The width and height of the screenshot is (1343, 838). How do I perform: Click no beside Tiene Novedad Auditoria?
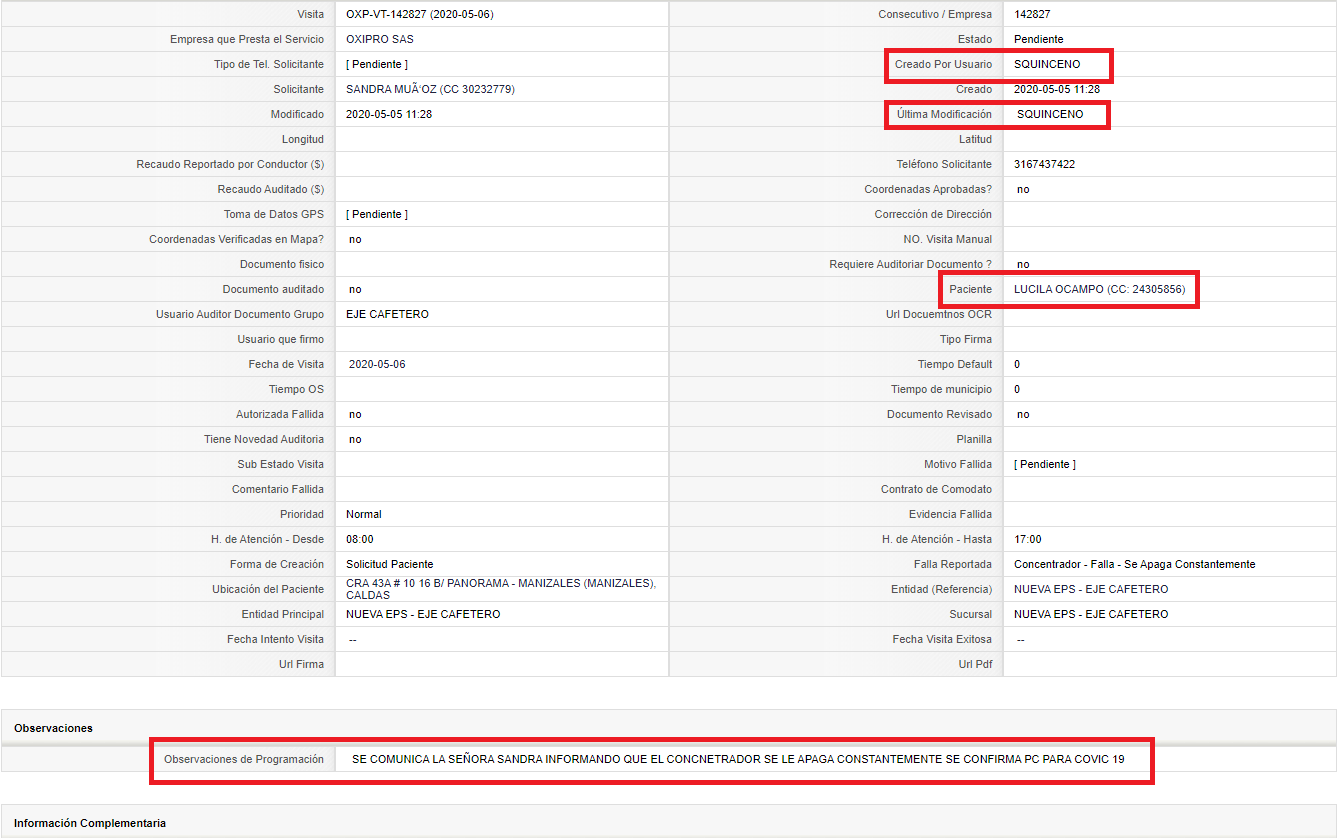pyautogui.click(x=355, y=439)
